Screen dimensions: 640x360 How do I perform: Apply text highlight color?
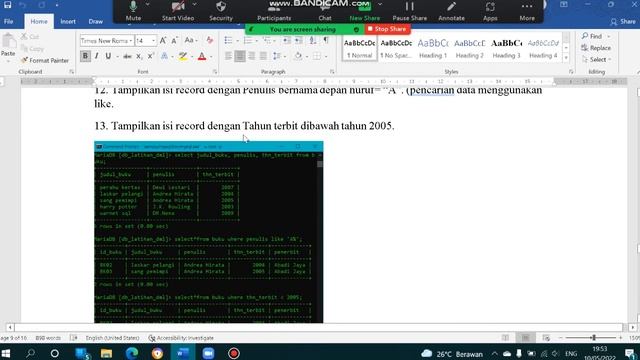pos(183,56)
